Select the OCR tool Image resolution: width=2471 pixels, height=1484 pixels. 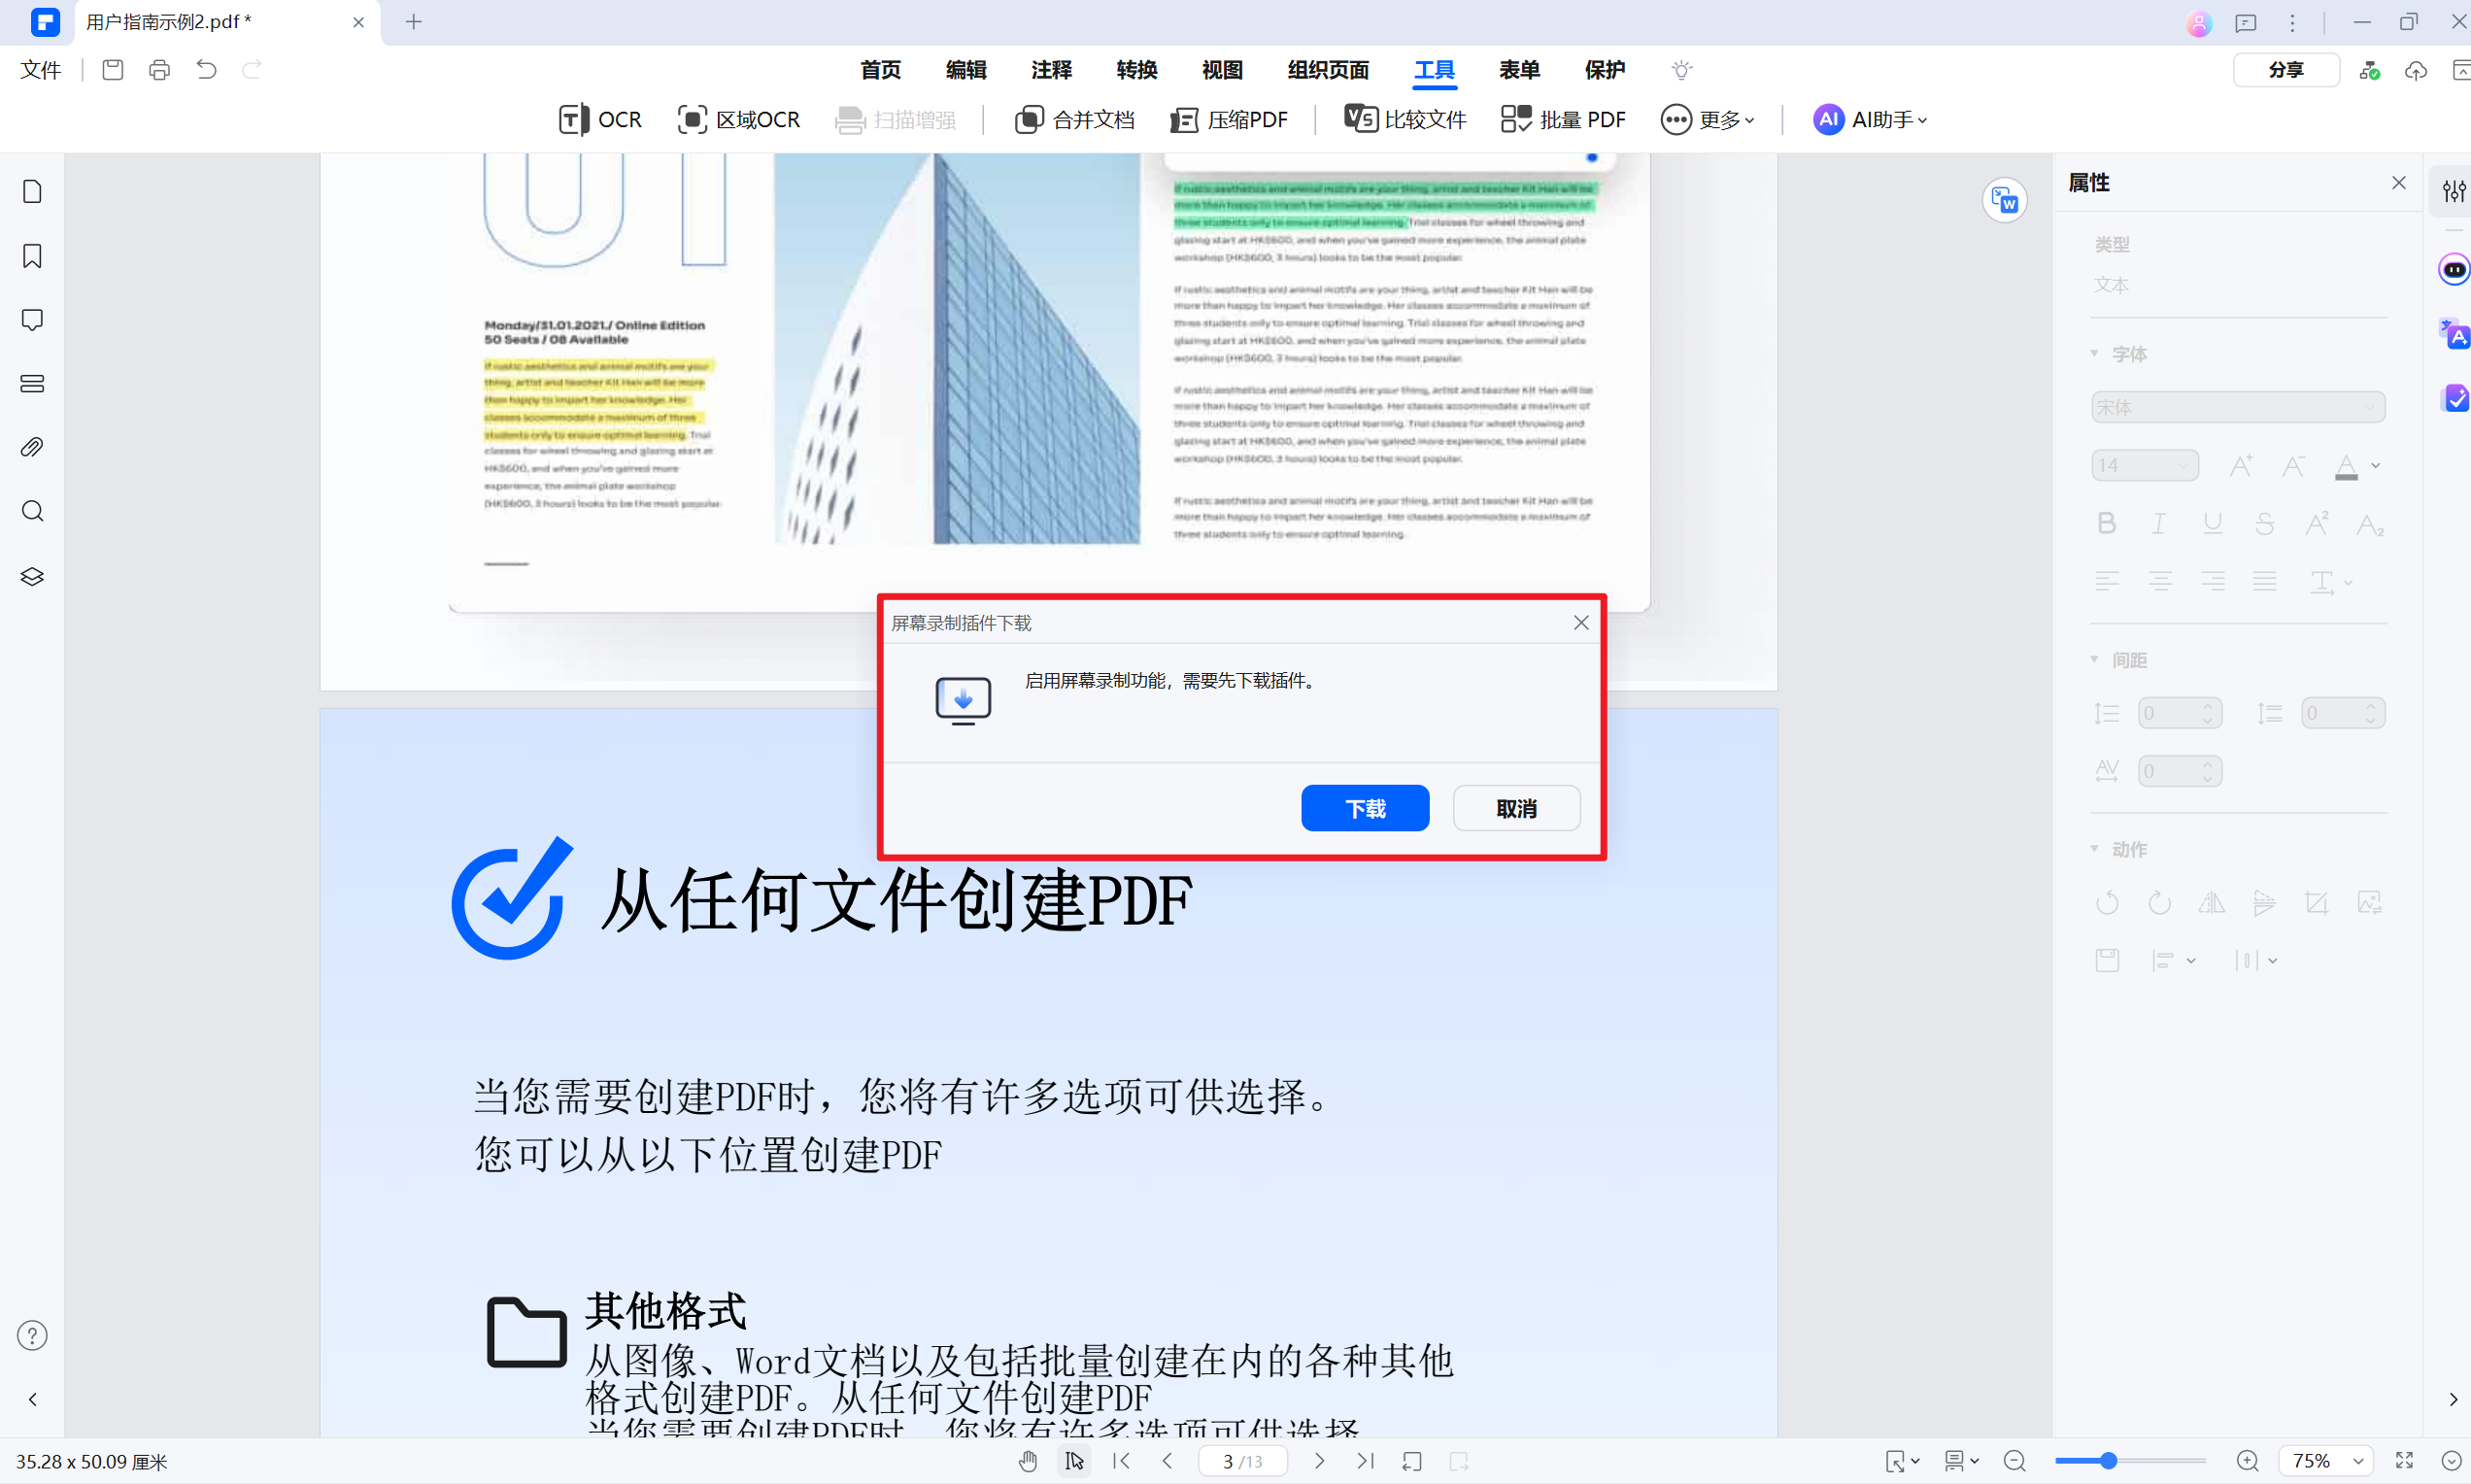pos(598,119)
